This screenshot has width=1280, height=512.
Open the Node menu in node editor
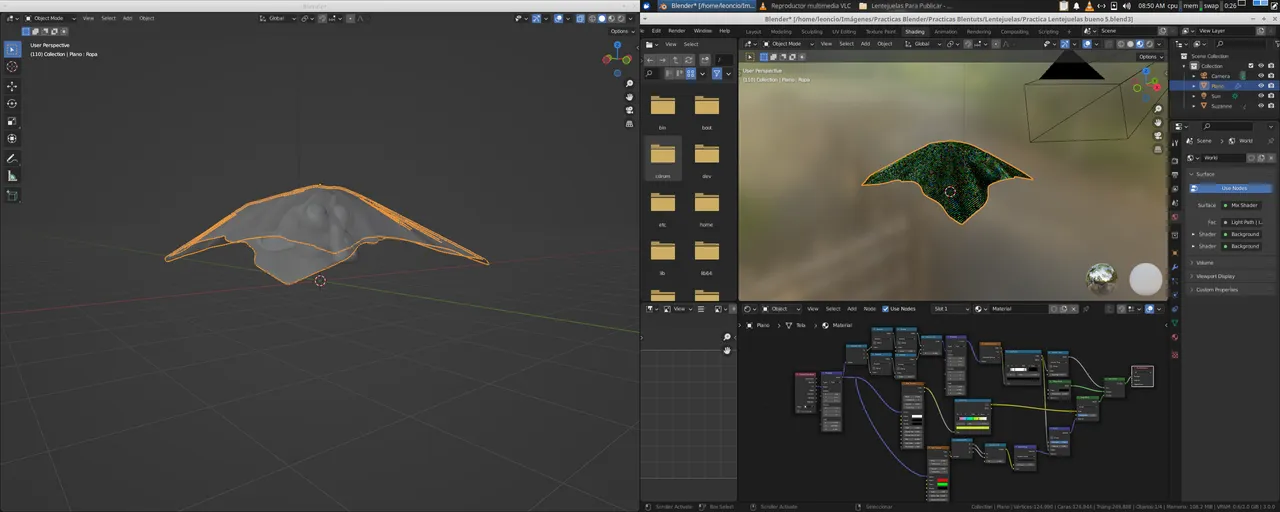click(x=869, y=309)
